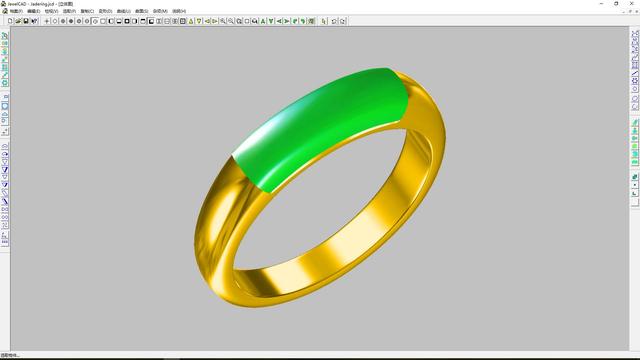Click the yellow up triangle icon

click(x=191, y=21)
